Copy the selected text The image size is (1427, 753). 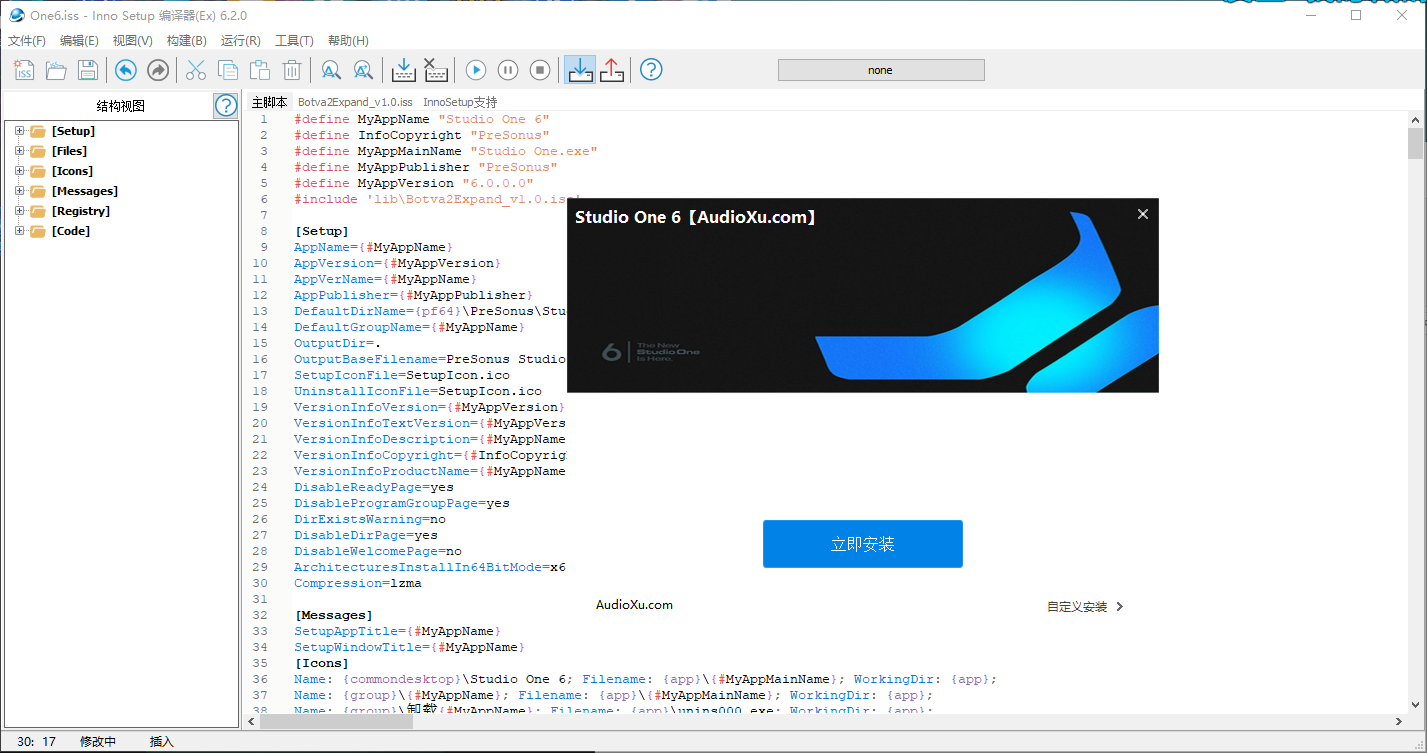point(228,70)
